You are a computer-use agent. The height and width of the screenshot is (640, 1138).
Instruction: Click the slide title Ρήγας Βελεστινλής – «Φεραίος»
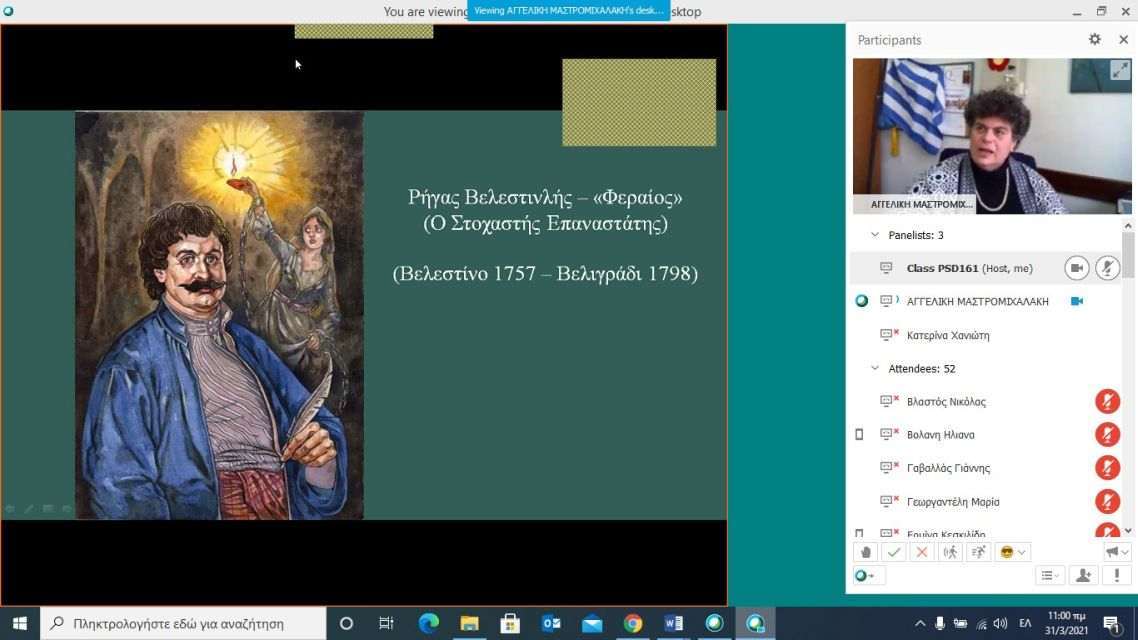coord(545,197)
